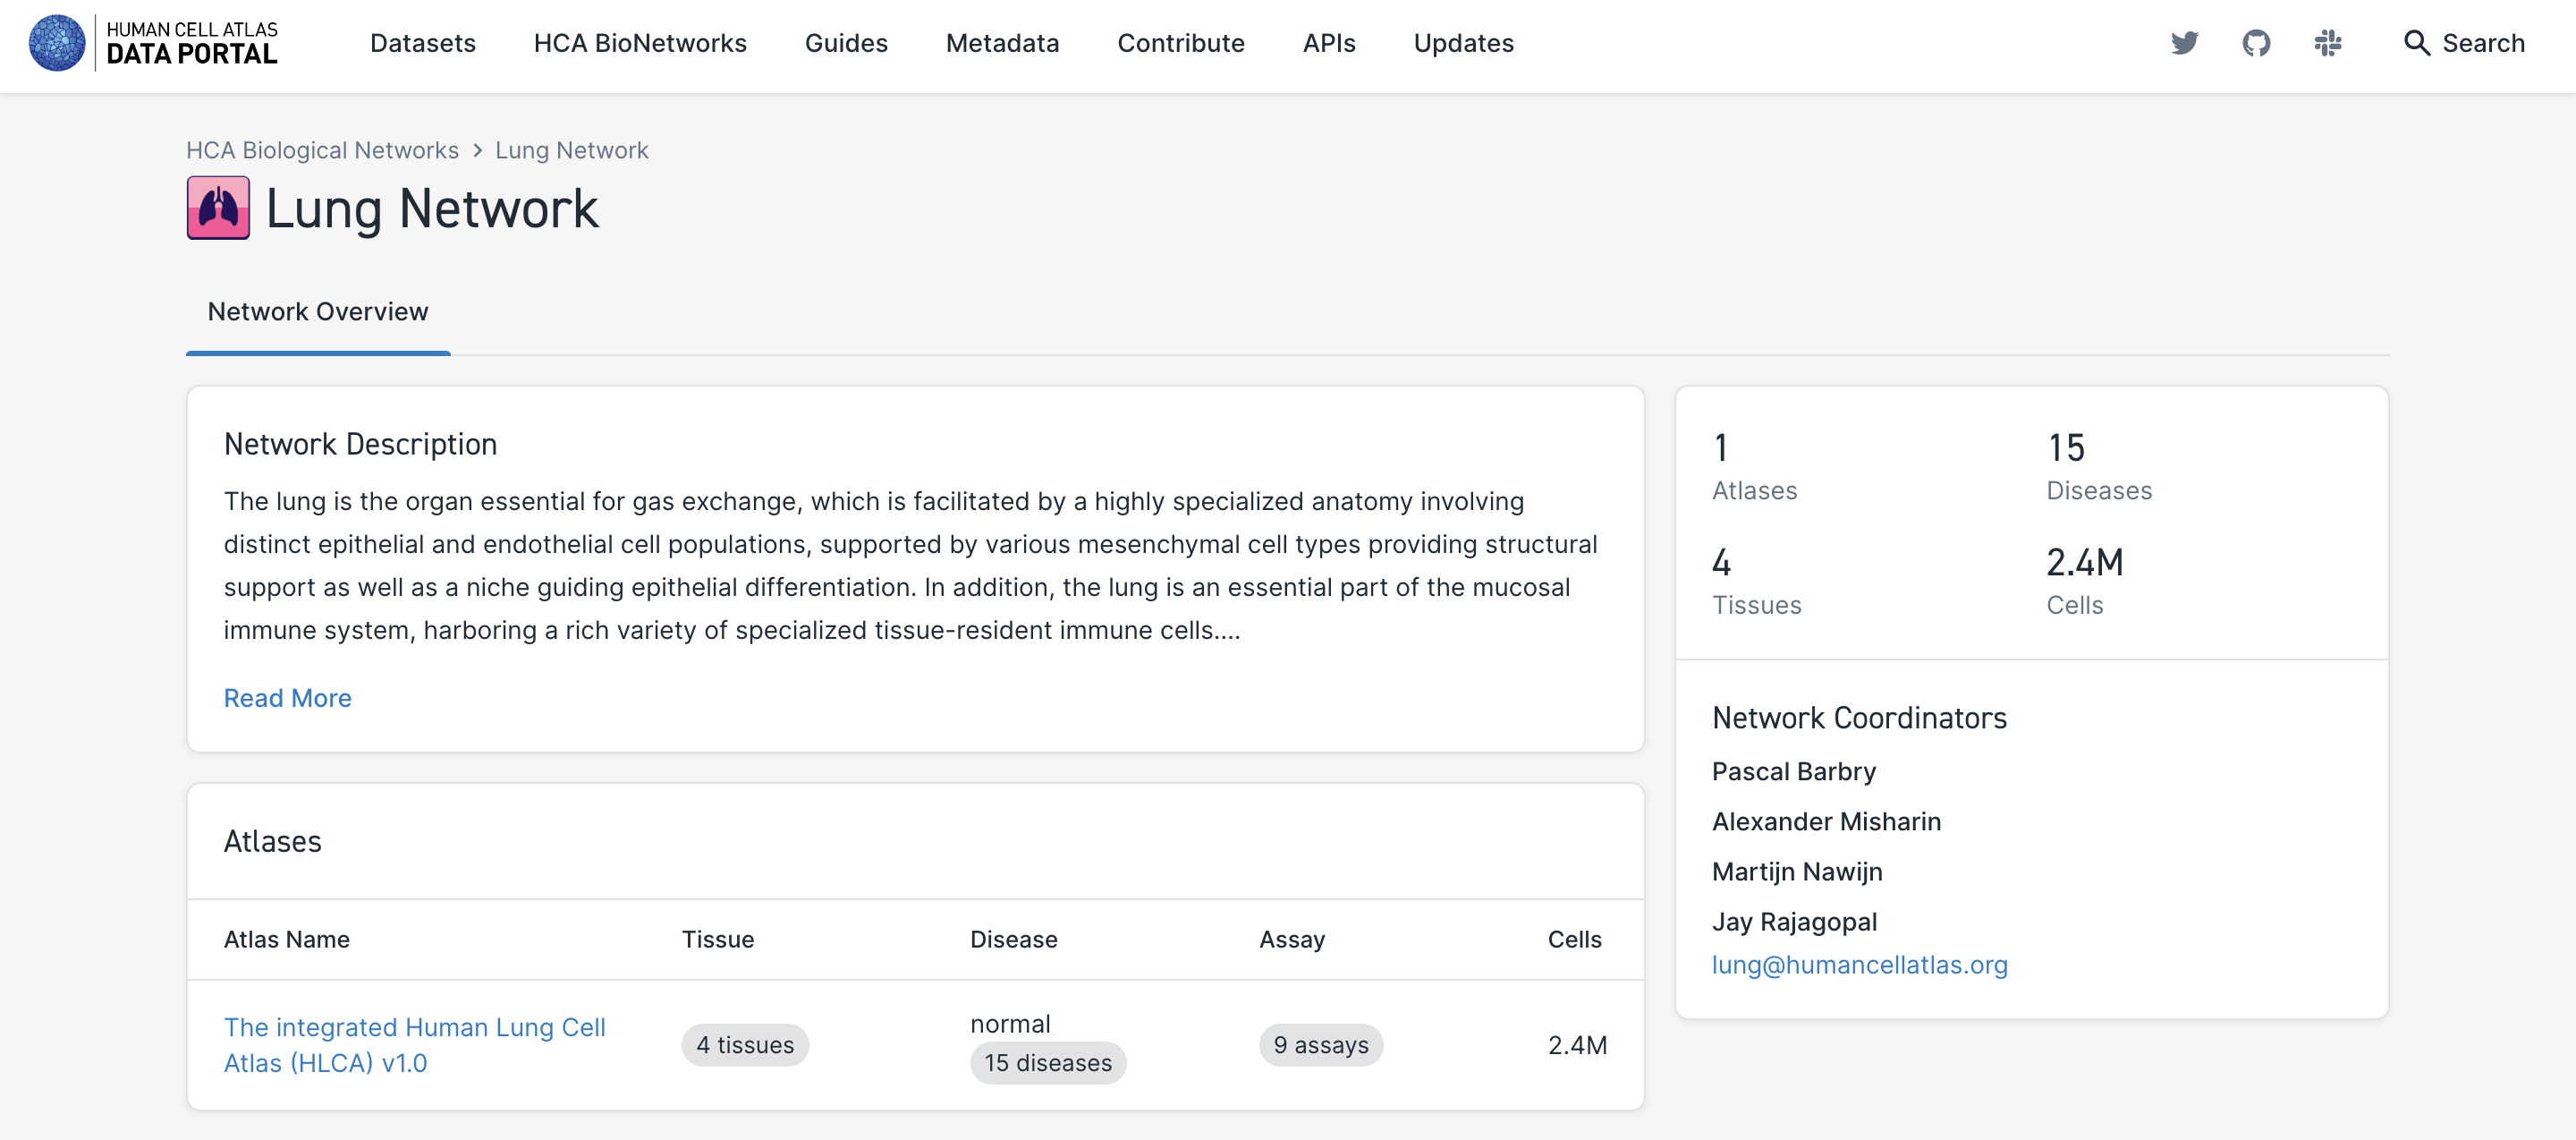Open the GitHub icon link
Image resolution: width=2576 pixels, height=1140 pixels.
click(x=2256, y=43)
